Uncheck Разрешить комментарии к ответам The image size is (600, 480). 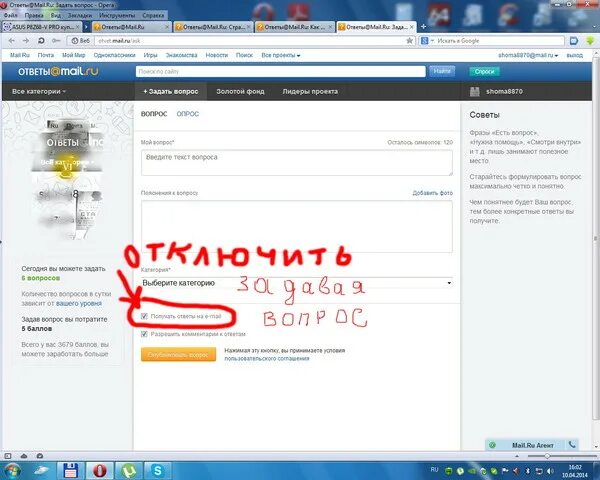(144, 334)
